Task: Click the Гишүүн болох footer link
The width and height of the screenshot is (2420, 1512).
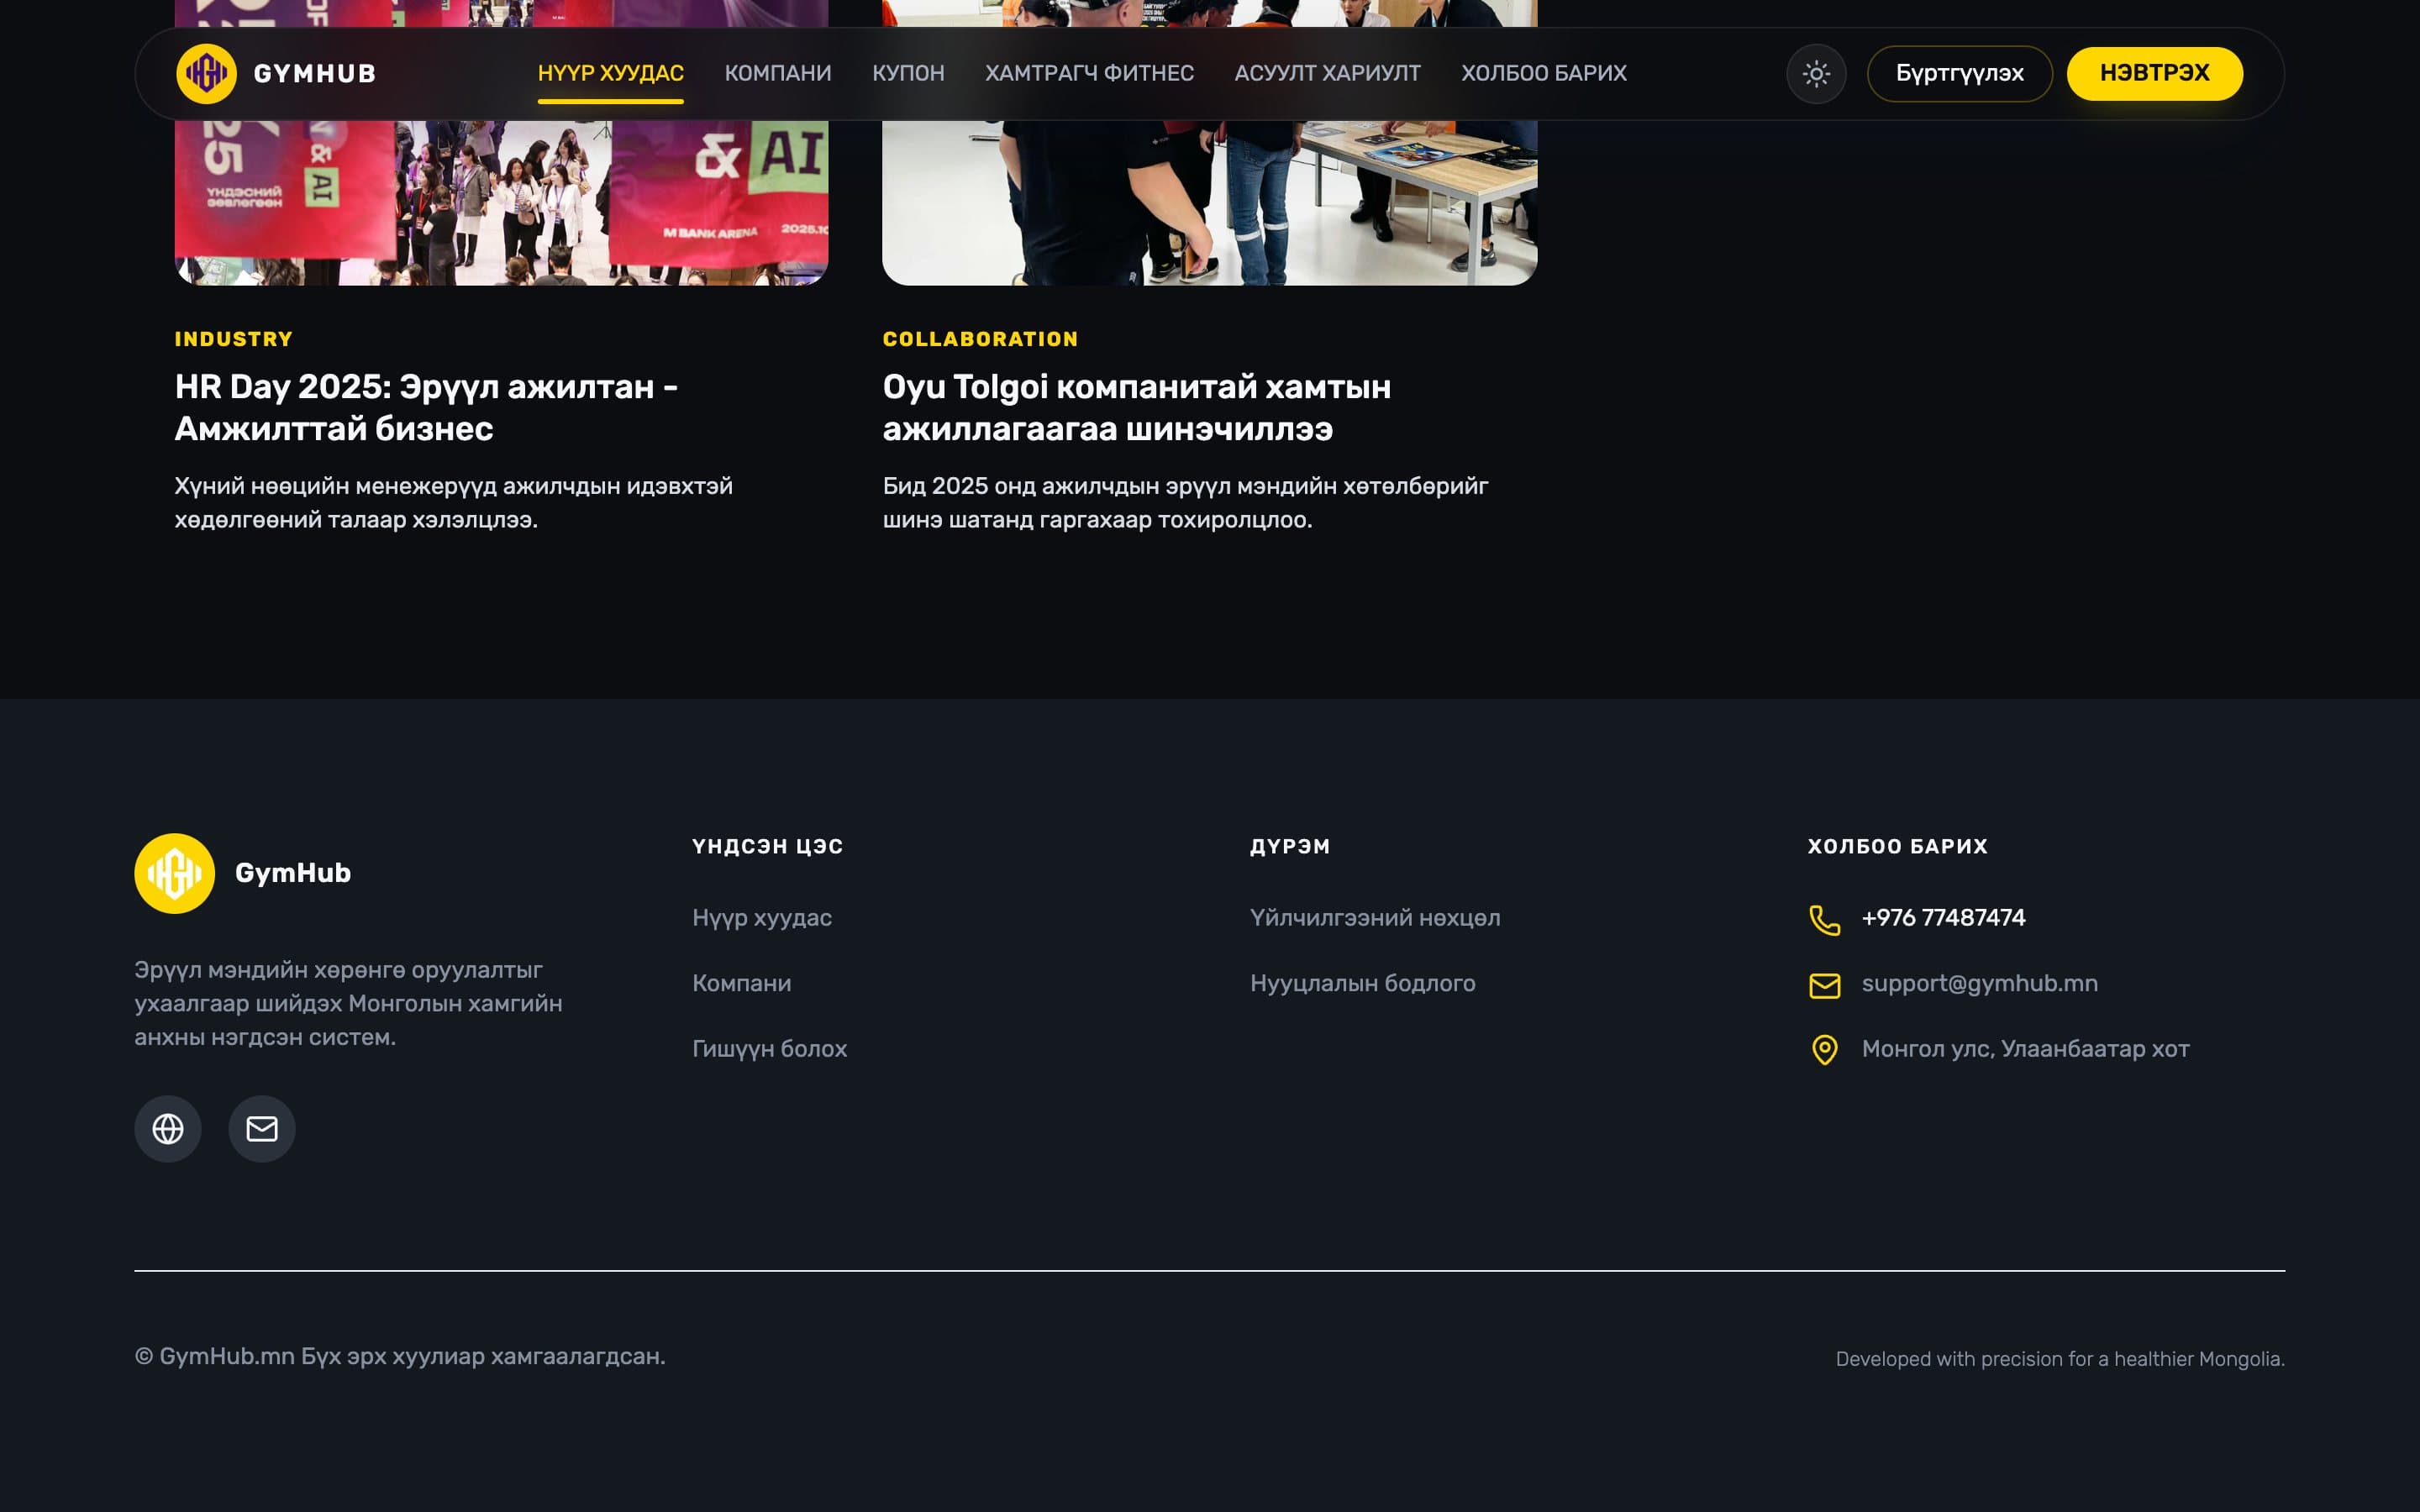Action: pos(769,1049)
